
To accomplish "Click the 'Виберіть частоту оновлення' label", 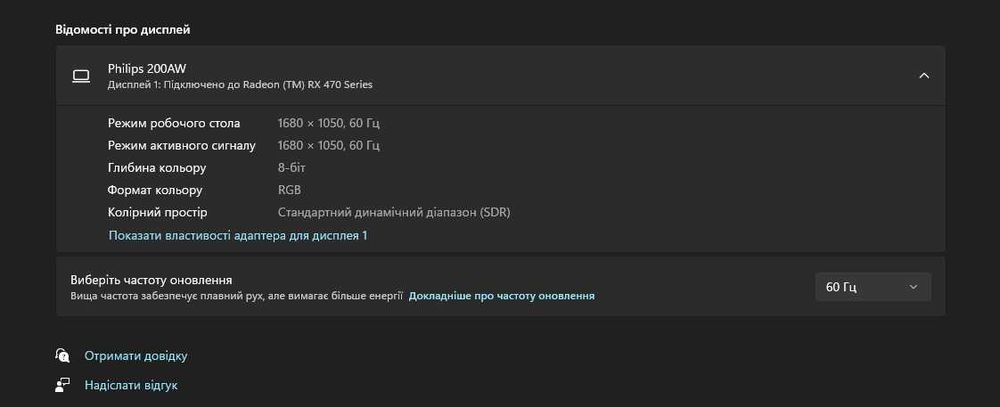I will [151, 280].
